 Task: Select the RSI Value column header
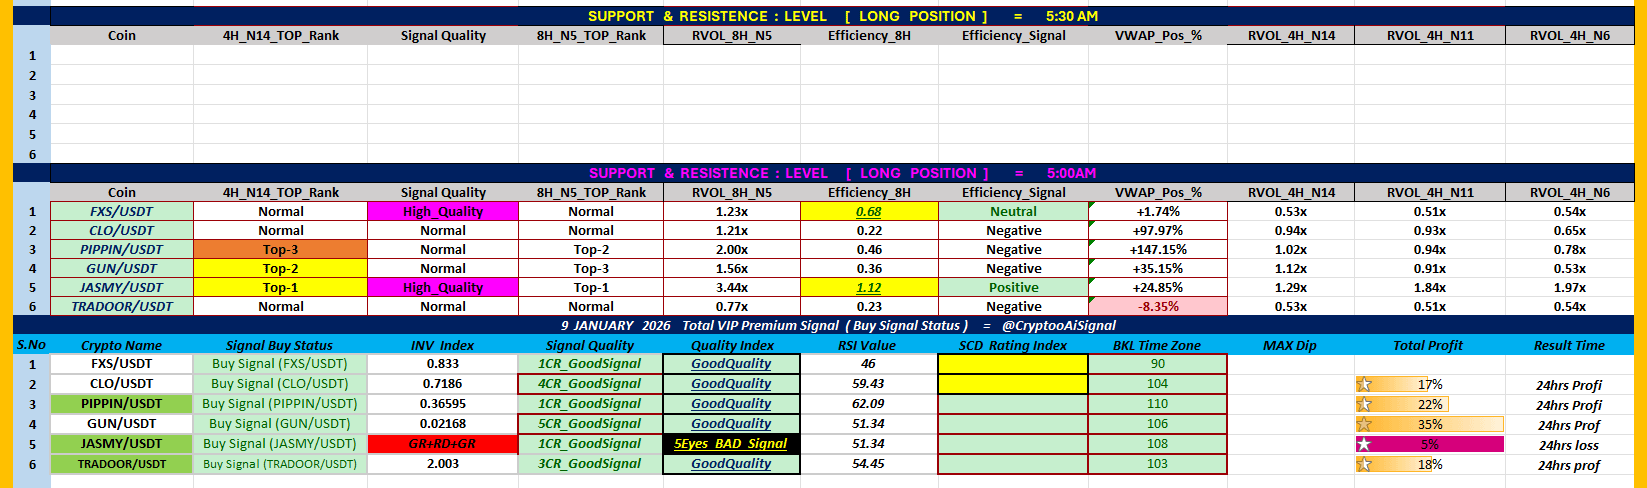tap(868, 345)
